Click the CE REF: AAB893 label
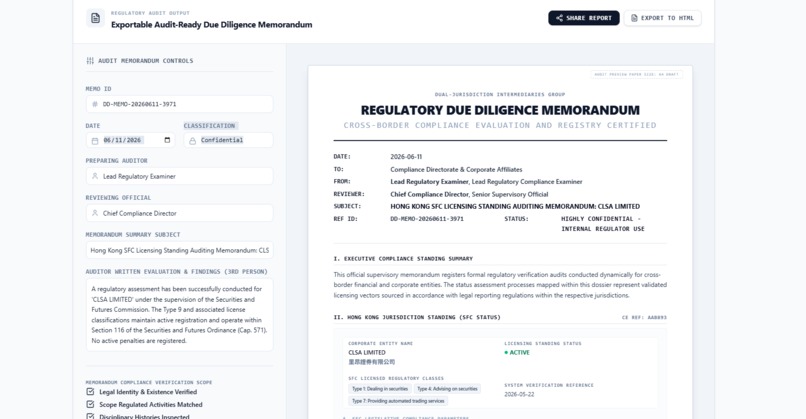The image size is (806, 419). [644, 318]
